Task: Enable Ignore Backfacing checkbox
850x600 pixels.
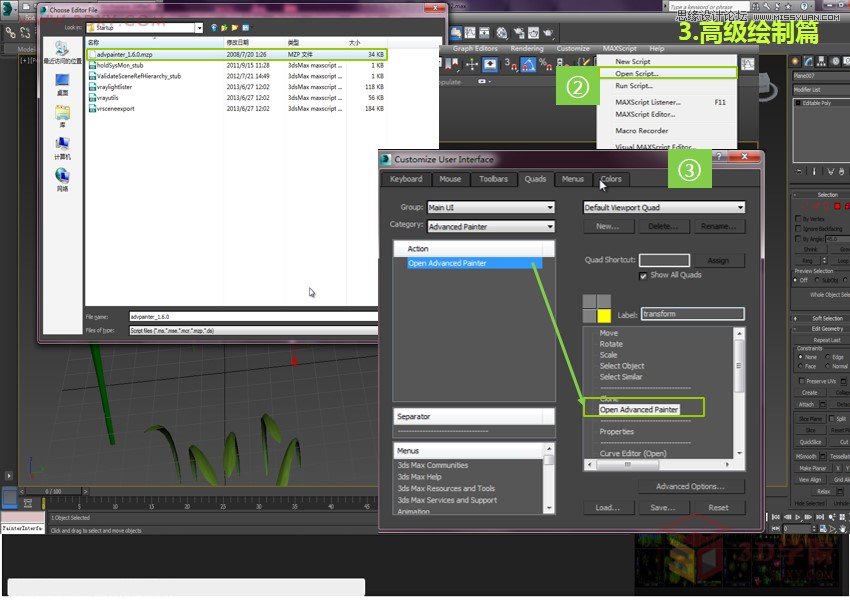Action: [x=798, y=228]
